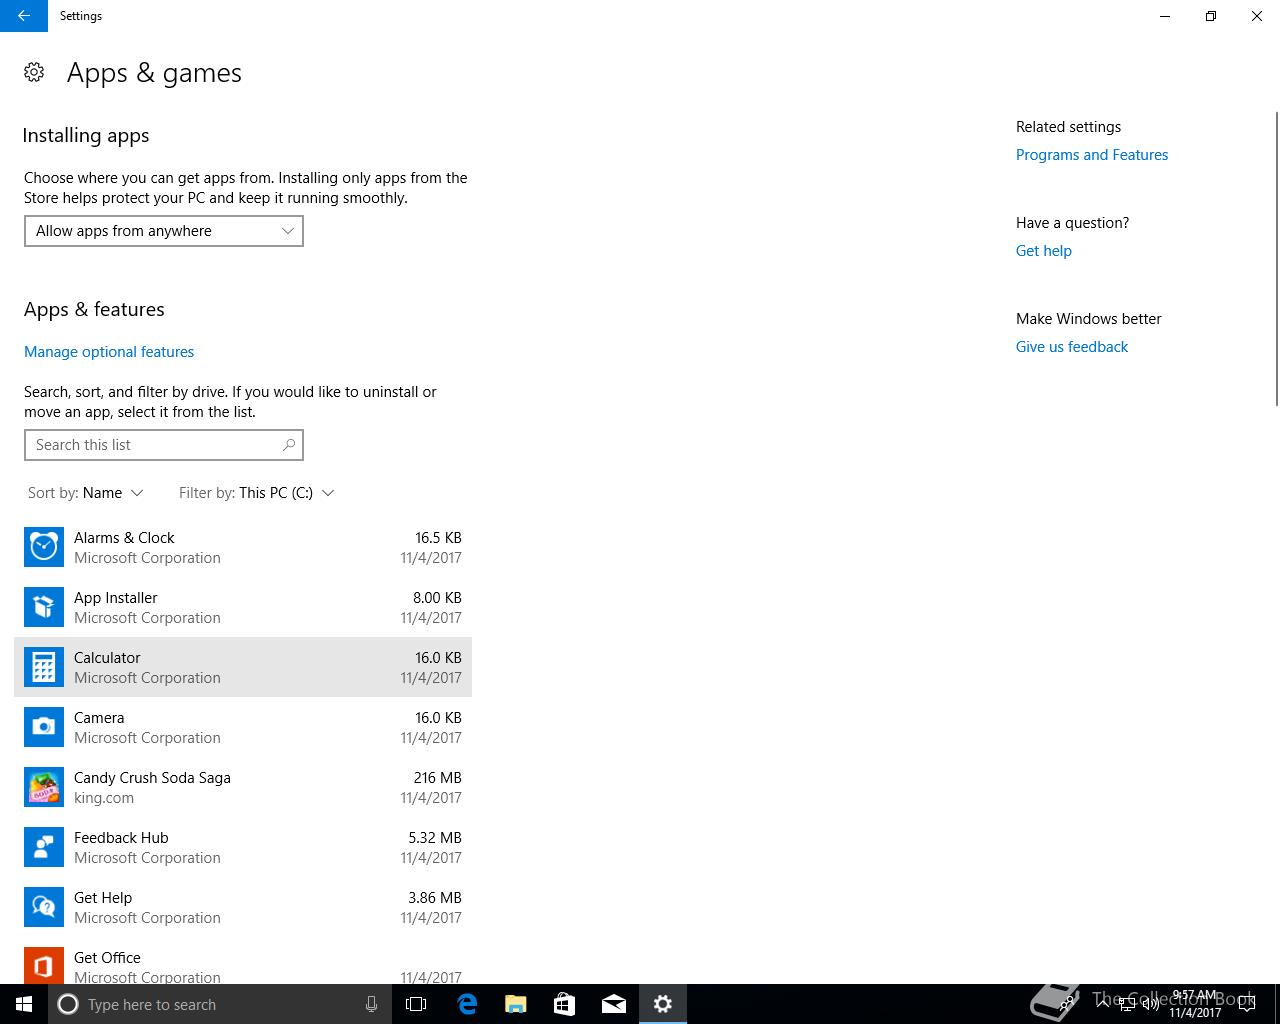Click the Apps & features heading
The width and height of the screenshot is (1280, 1024).
pos(94,309)
